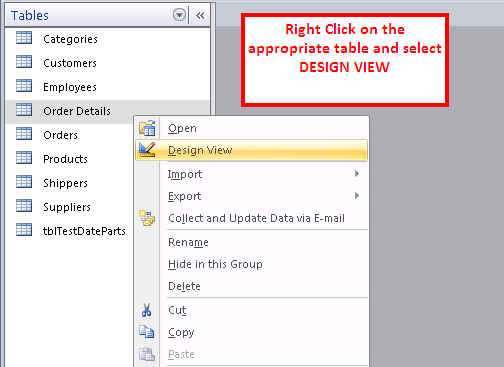Screen dimensions: 504x367
Task: Click the Copy pages icon
Action: coord(147,332)
